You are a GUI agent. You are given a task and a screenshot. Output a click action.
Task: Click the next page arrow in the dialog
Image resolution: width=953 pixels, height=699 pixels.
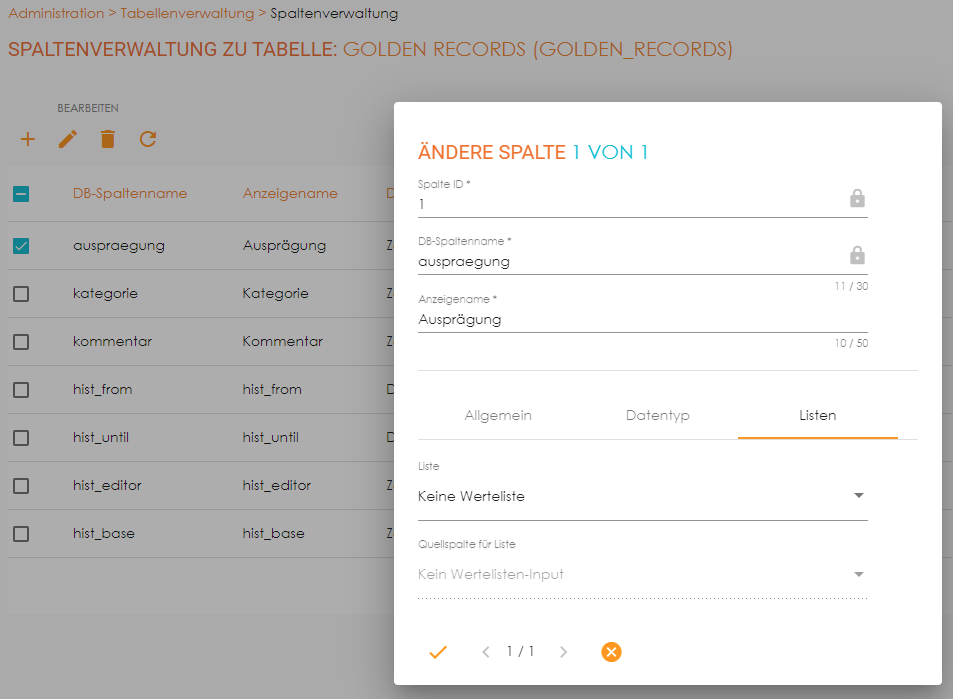point(563,651)
